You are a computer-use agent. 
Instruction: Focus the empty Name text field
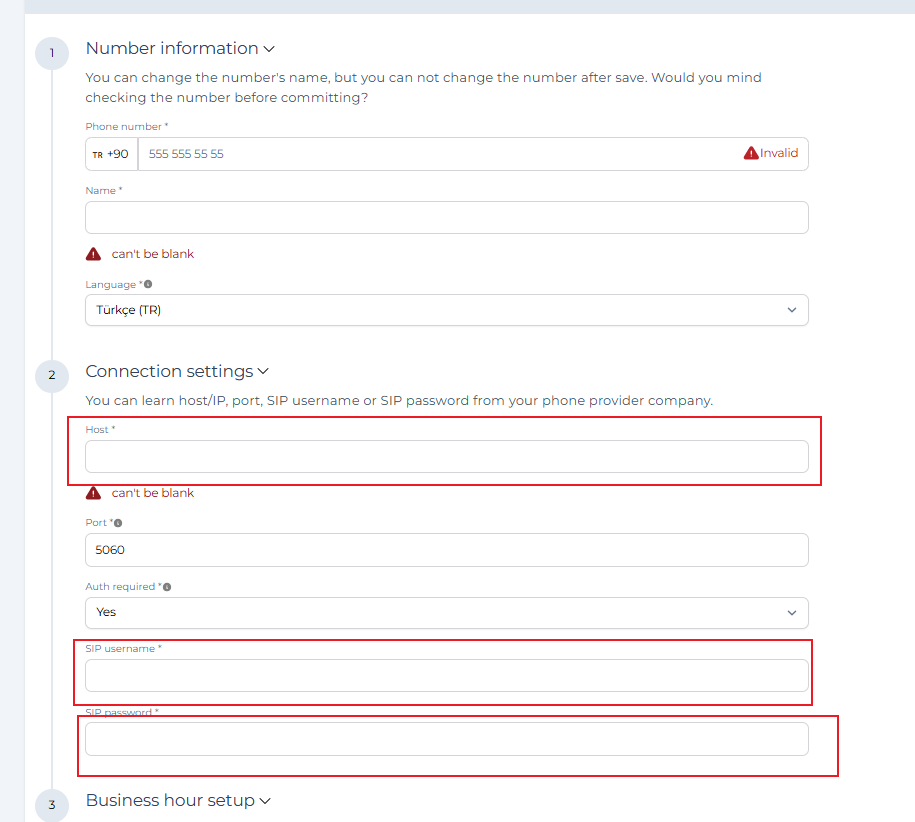(x=446, y=218)
